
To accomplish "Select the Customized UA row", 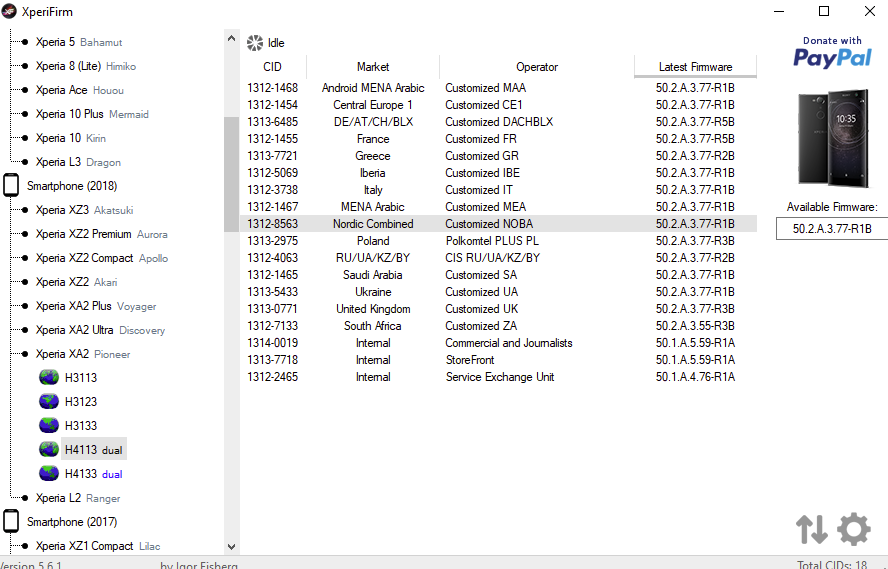I will pos(498,292).
